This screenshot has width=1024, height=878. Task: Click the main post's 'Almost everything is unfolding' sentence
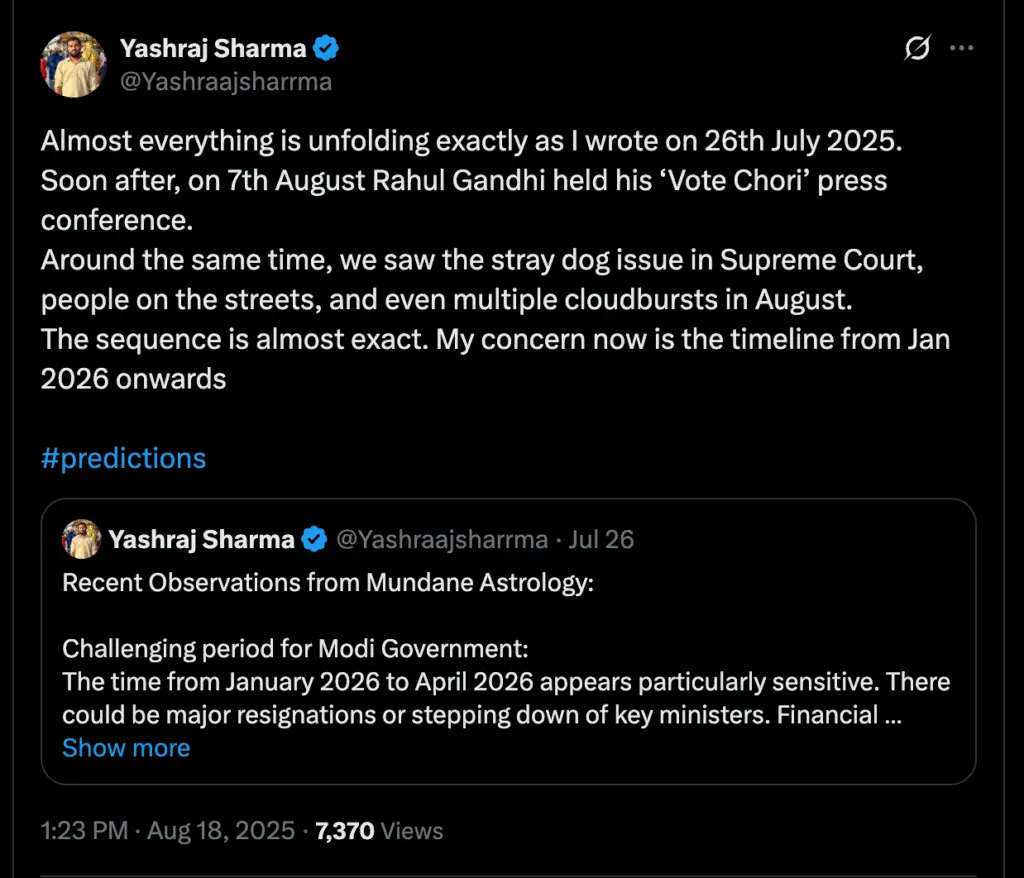(x=471, y=141)
